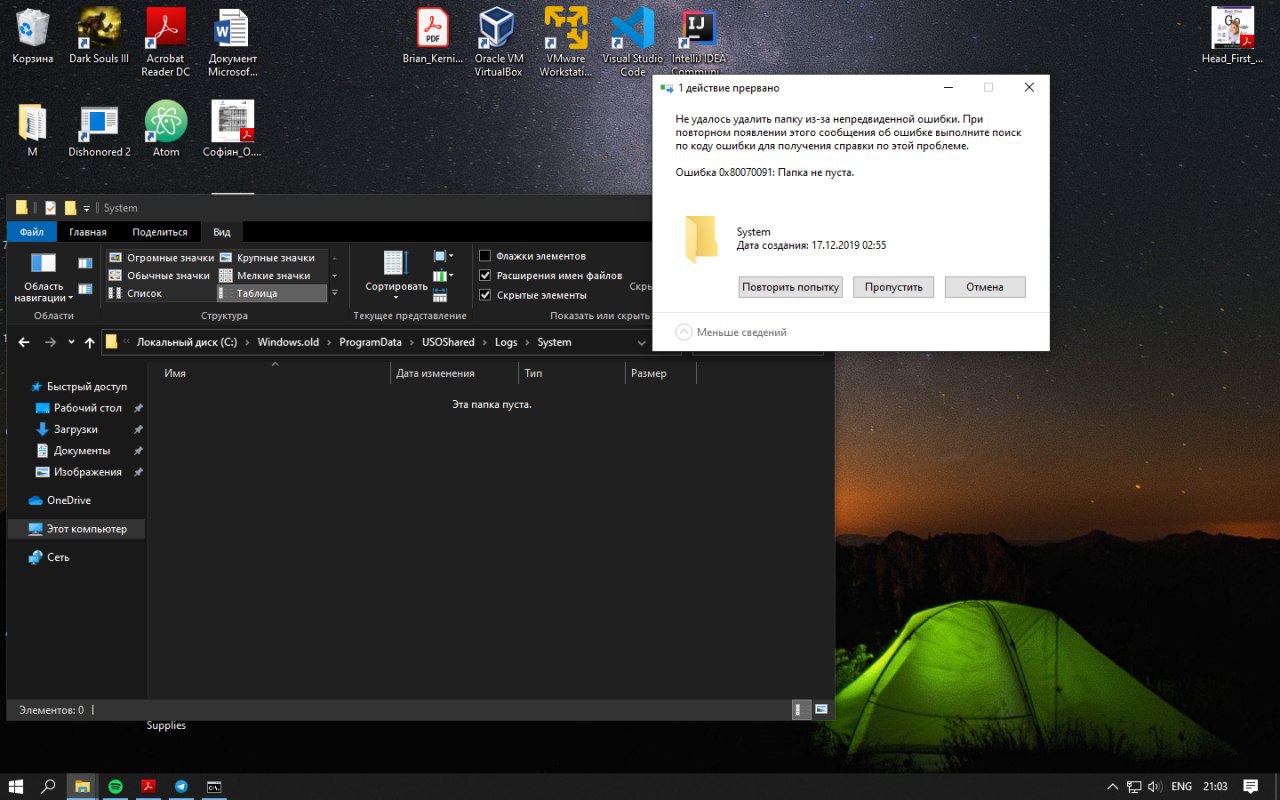Screen dimensions: 1280x800
Task: Open recent locations dropdown arrow
Action: tap(71, 342)
